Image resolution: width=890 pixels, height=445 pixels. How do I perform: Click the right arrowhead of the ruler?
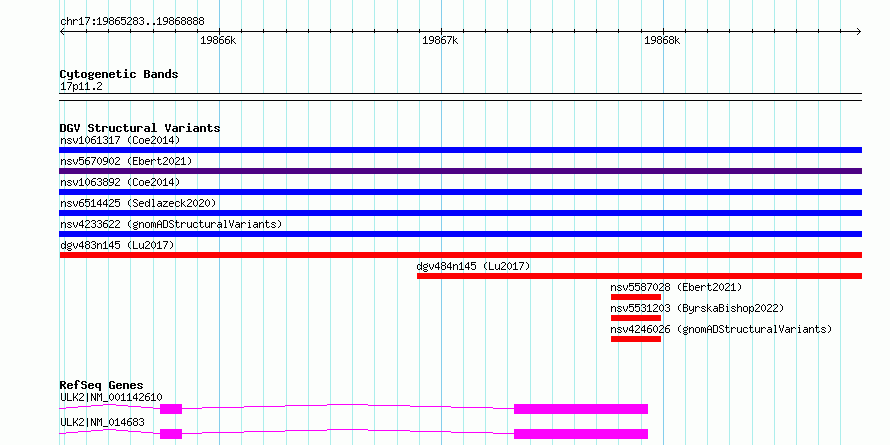[859, 32]
